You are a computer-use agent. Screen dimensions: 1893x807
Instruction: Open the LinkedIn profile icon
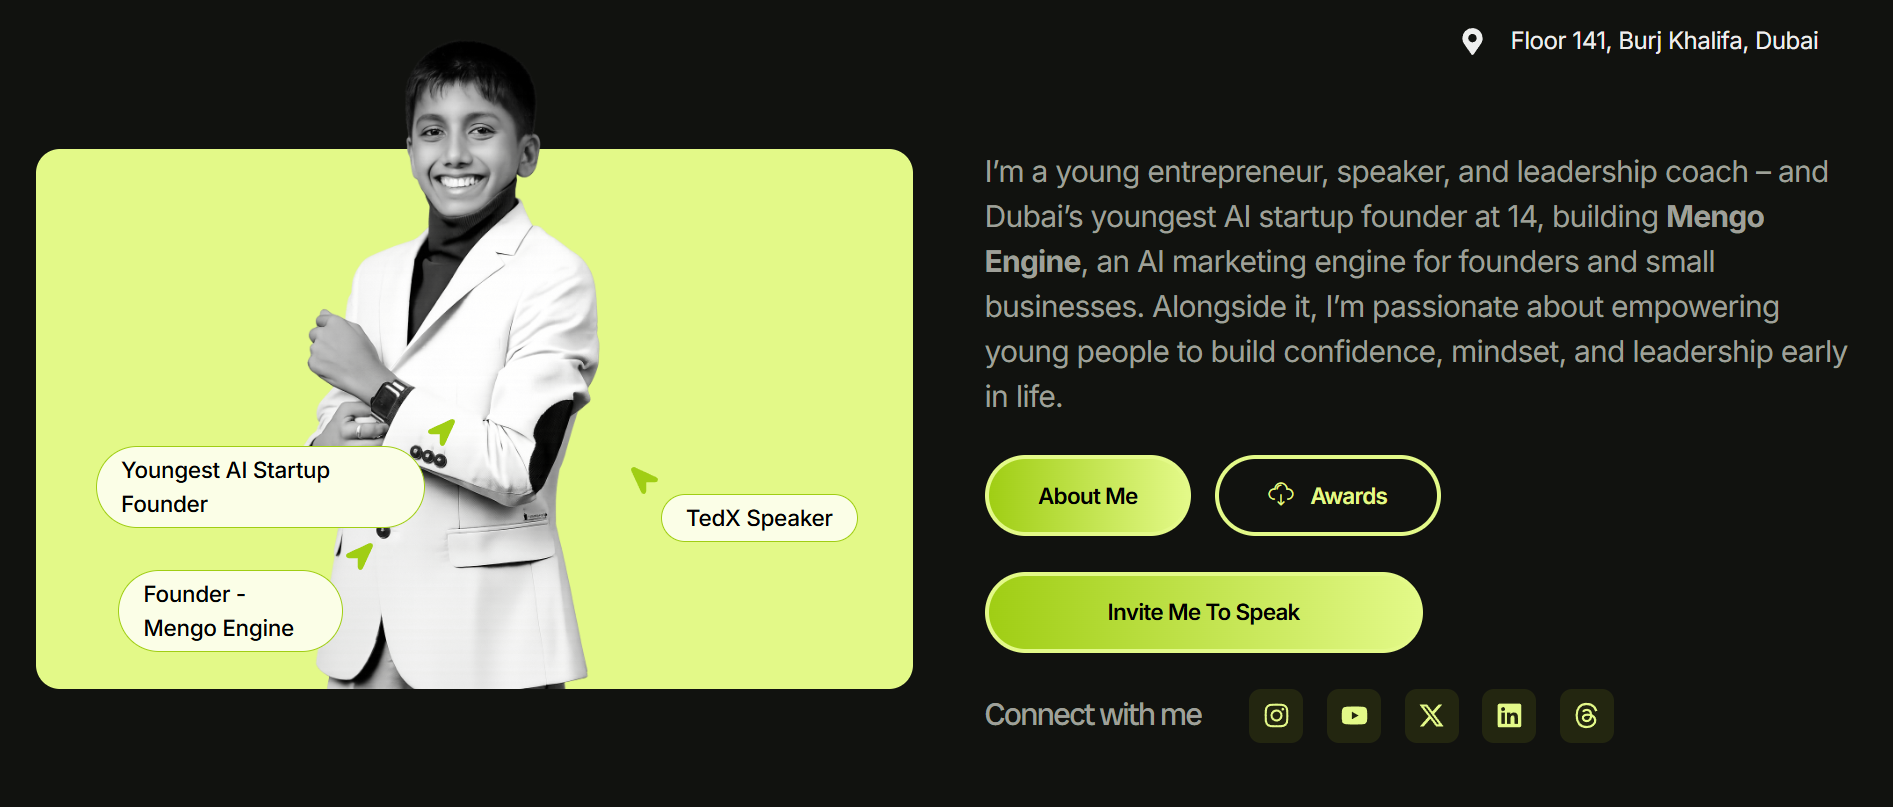pos(1509,716)
